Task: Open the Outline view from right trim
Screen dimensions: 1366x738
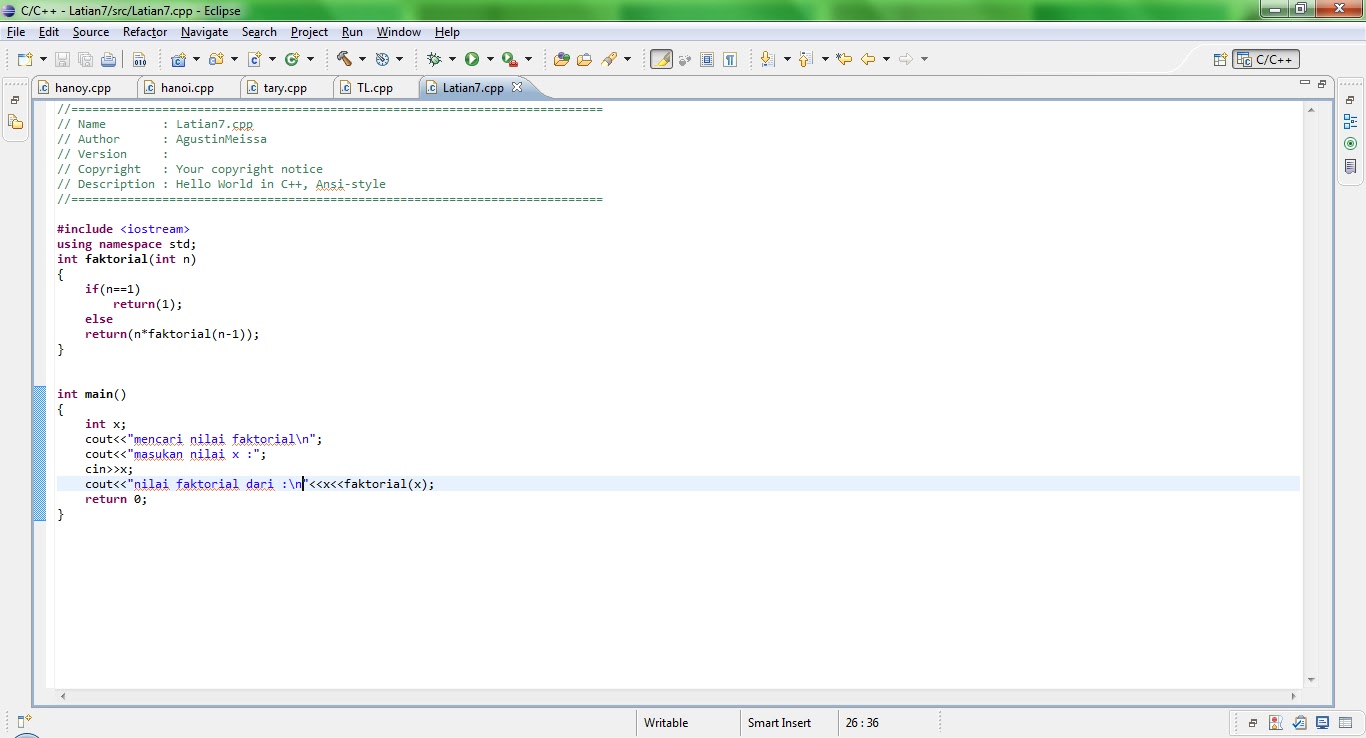Action: [x=1350, y=123]
